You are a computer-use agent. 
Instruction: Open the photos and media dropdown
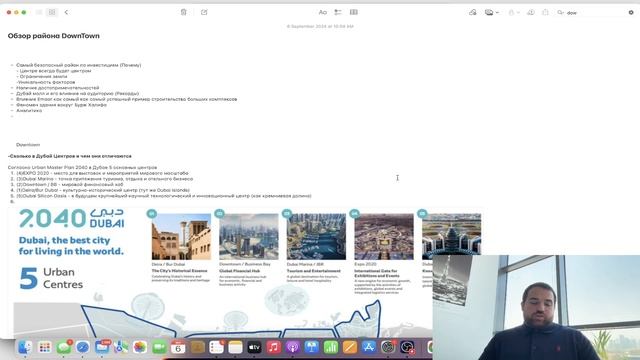(x=491, y=12)
